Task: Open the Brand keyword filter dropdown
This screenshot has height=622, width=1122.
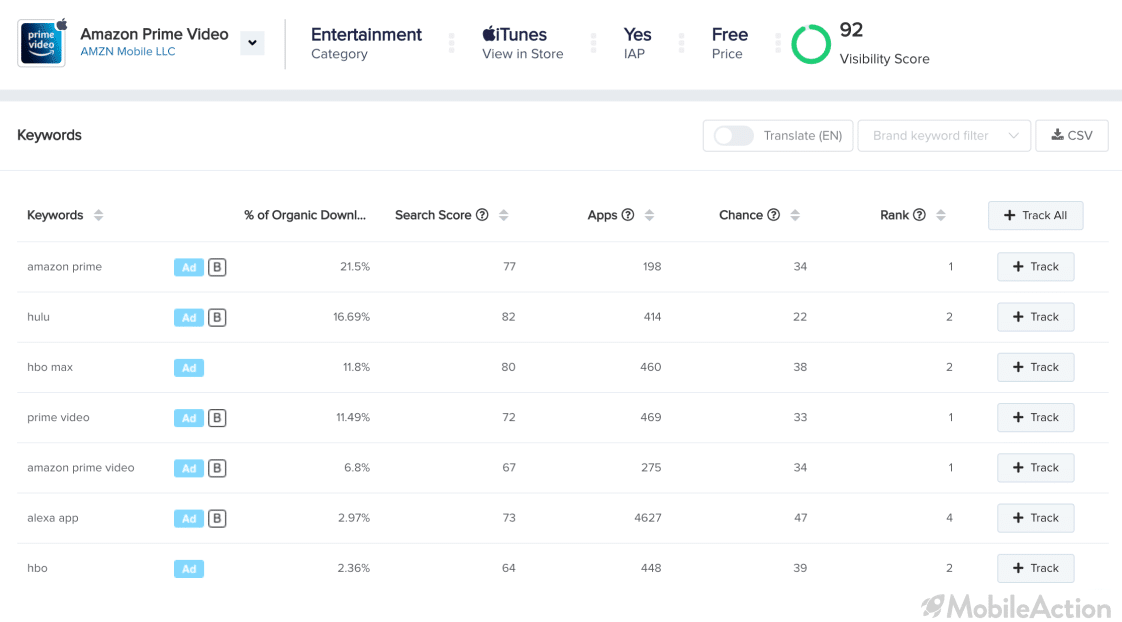Action: tap(944, 136)
